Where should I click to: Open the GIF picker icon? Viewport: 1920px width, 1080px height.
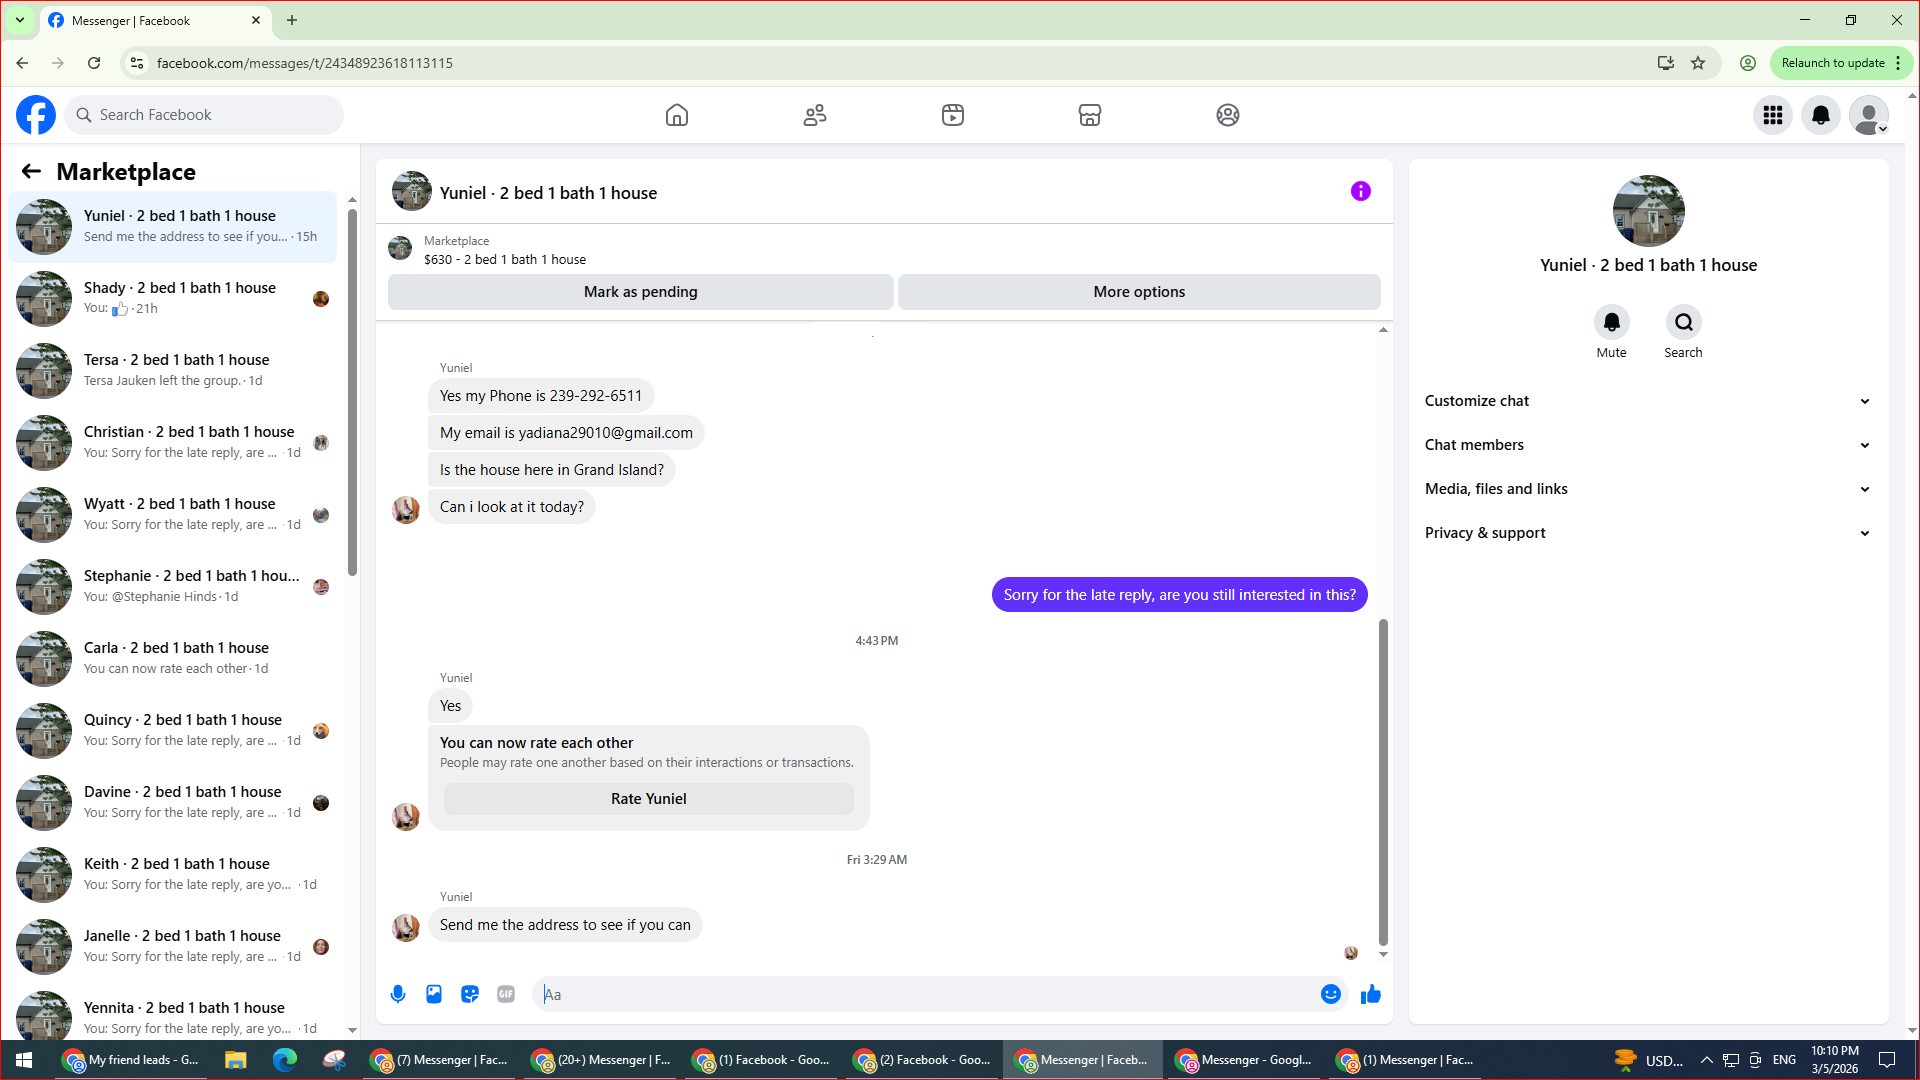(x=506, y=994)
